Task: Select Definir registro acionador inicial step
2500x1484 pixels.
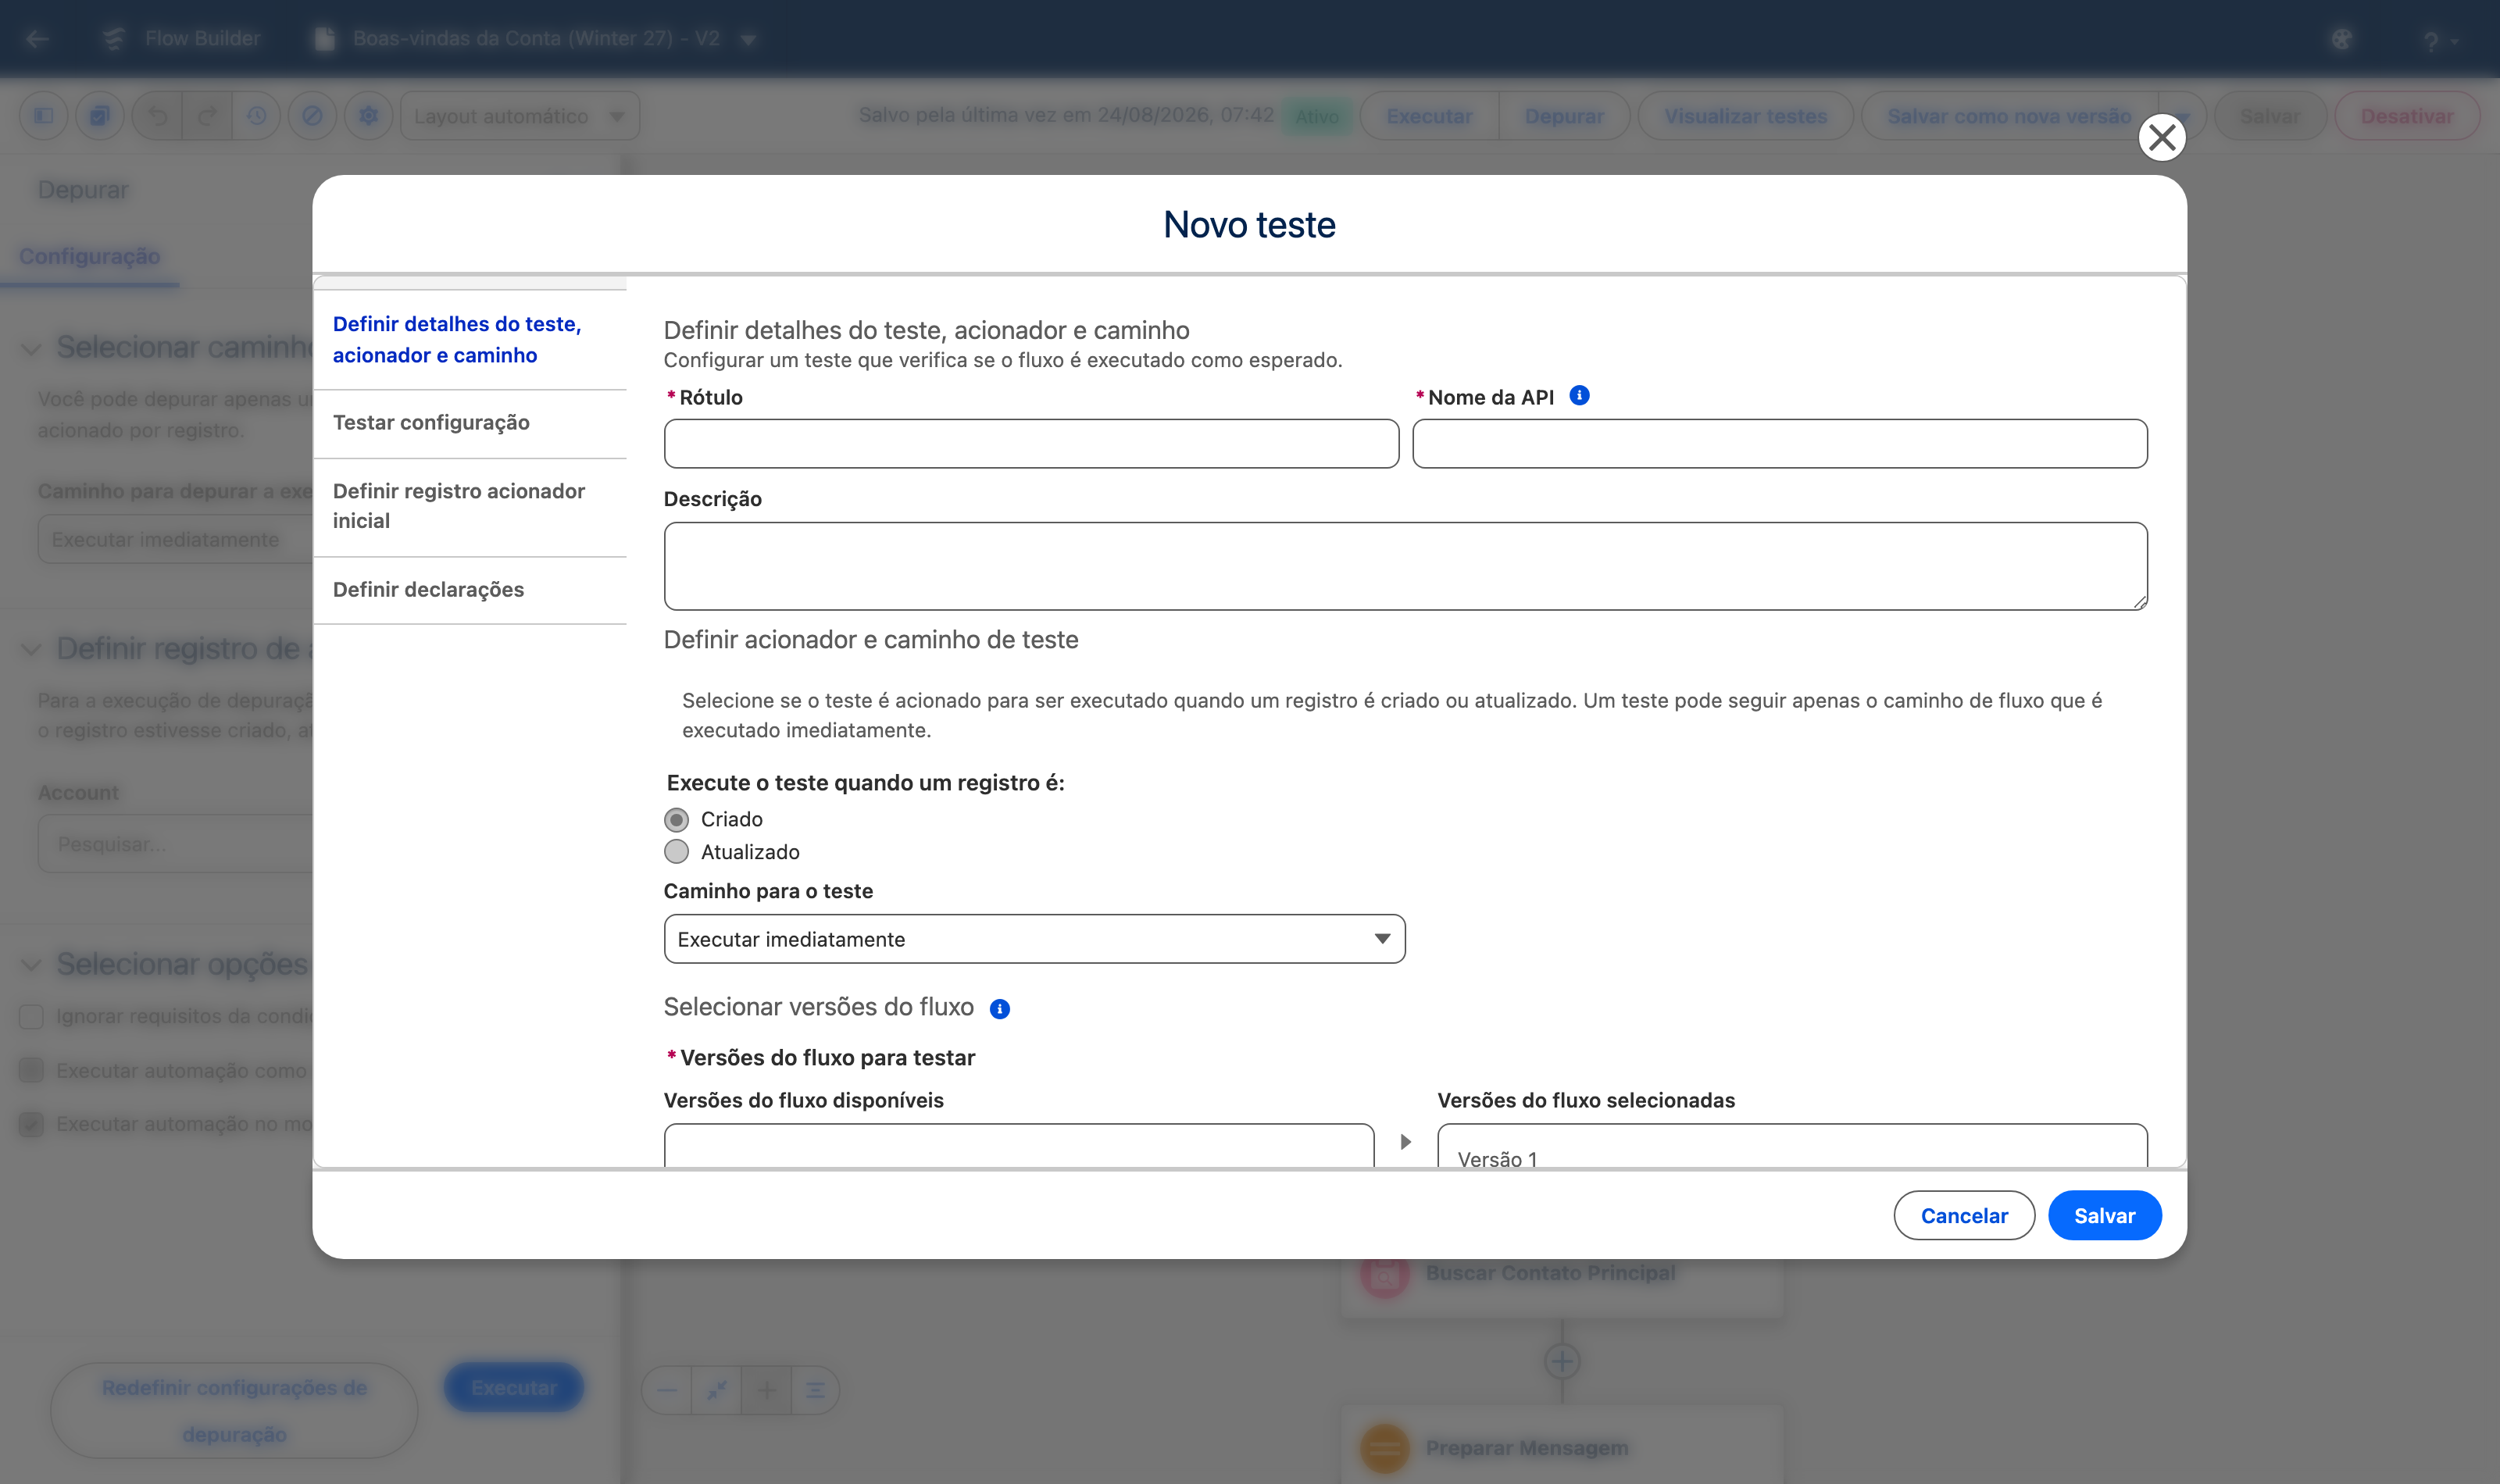Action: [470, 506]
